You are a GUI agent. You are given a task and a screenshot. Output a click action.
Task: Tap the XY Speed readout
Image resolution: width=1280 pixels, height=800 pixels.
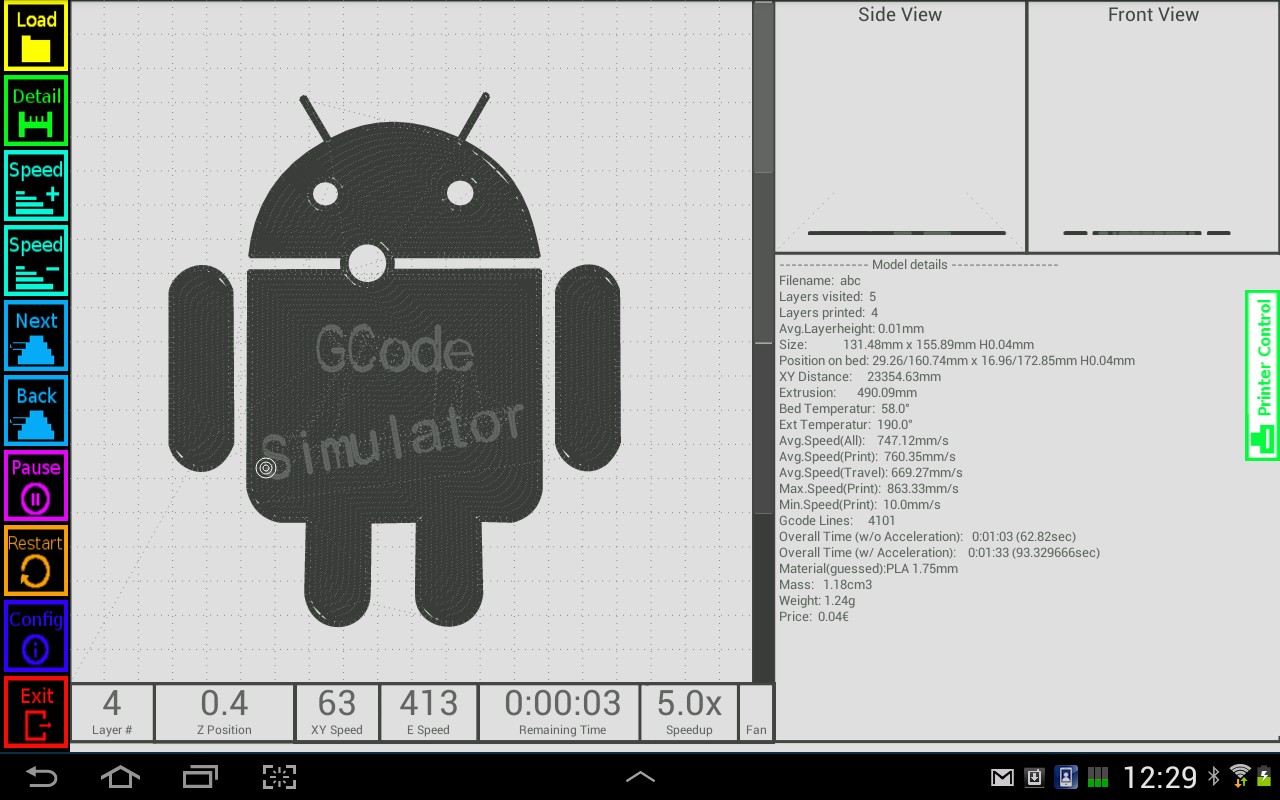click(x=337, y=713)
